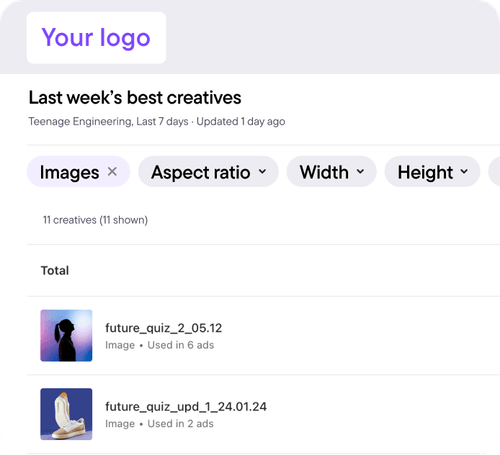The width and height of the screenshot is (500, 455).
Task: Click the 'Last week's best creatives' title
Action: tap(135, 98)
